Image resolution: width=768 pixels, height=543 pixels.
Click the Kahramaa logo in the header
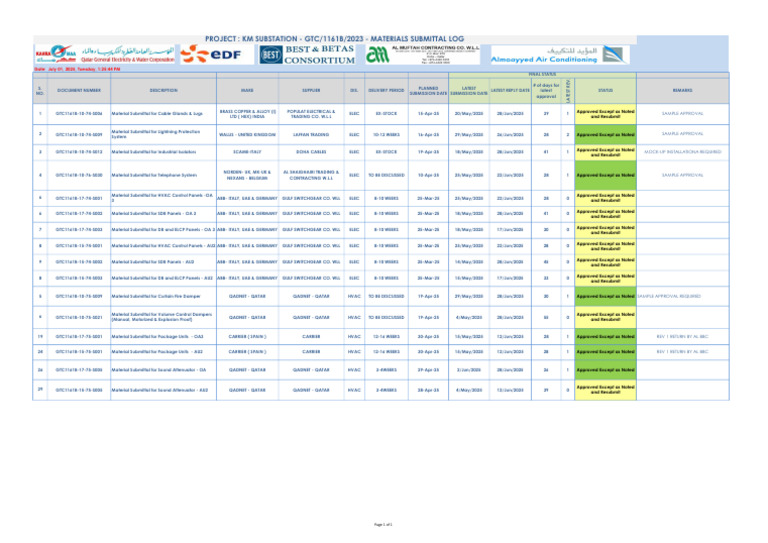pyautogui.click(x=104, y=54)
